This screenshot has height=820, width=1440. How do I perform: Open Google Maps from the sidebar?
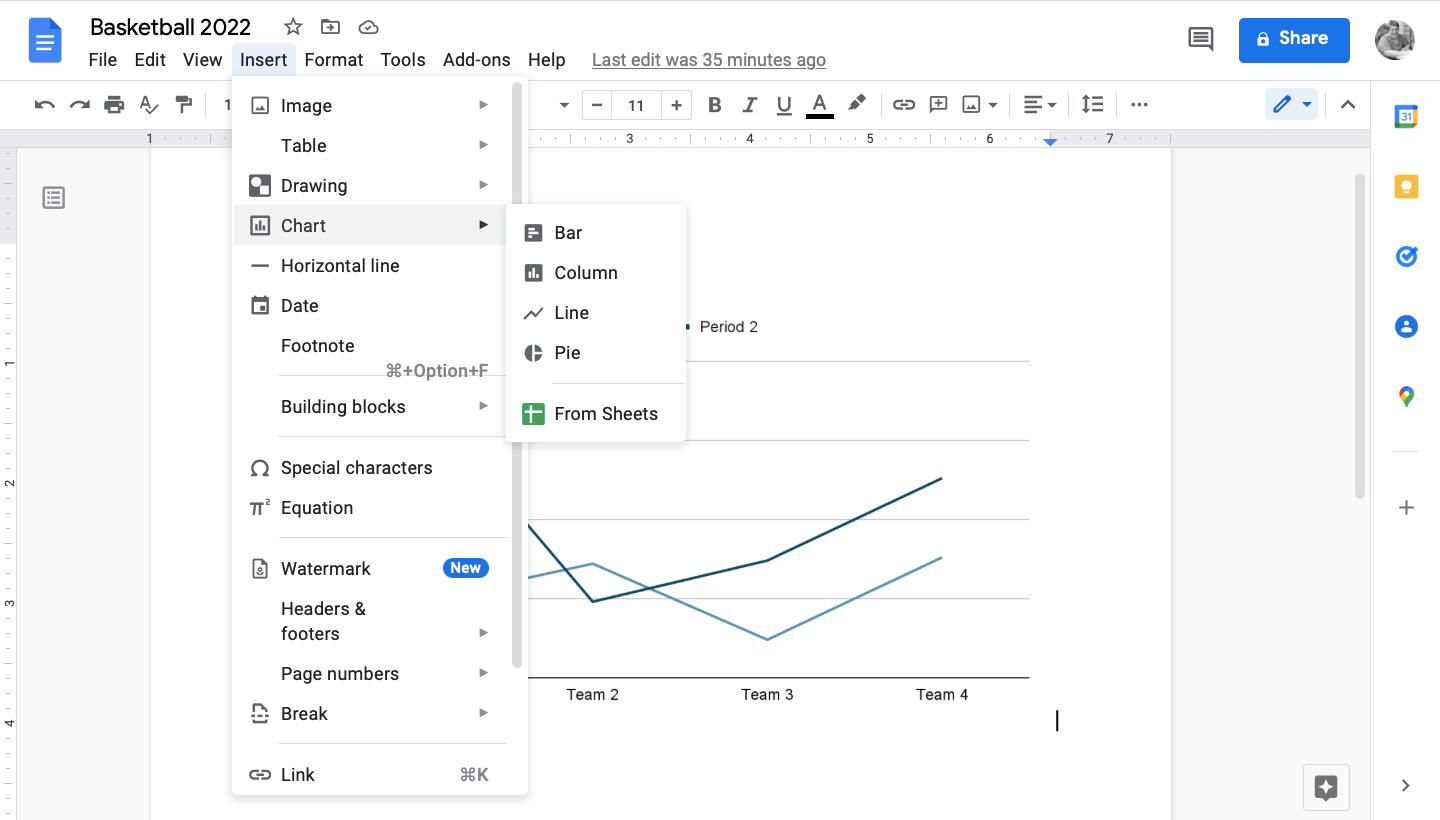(x=1406, y=396)
